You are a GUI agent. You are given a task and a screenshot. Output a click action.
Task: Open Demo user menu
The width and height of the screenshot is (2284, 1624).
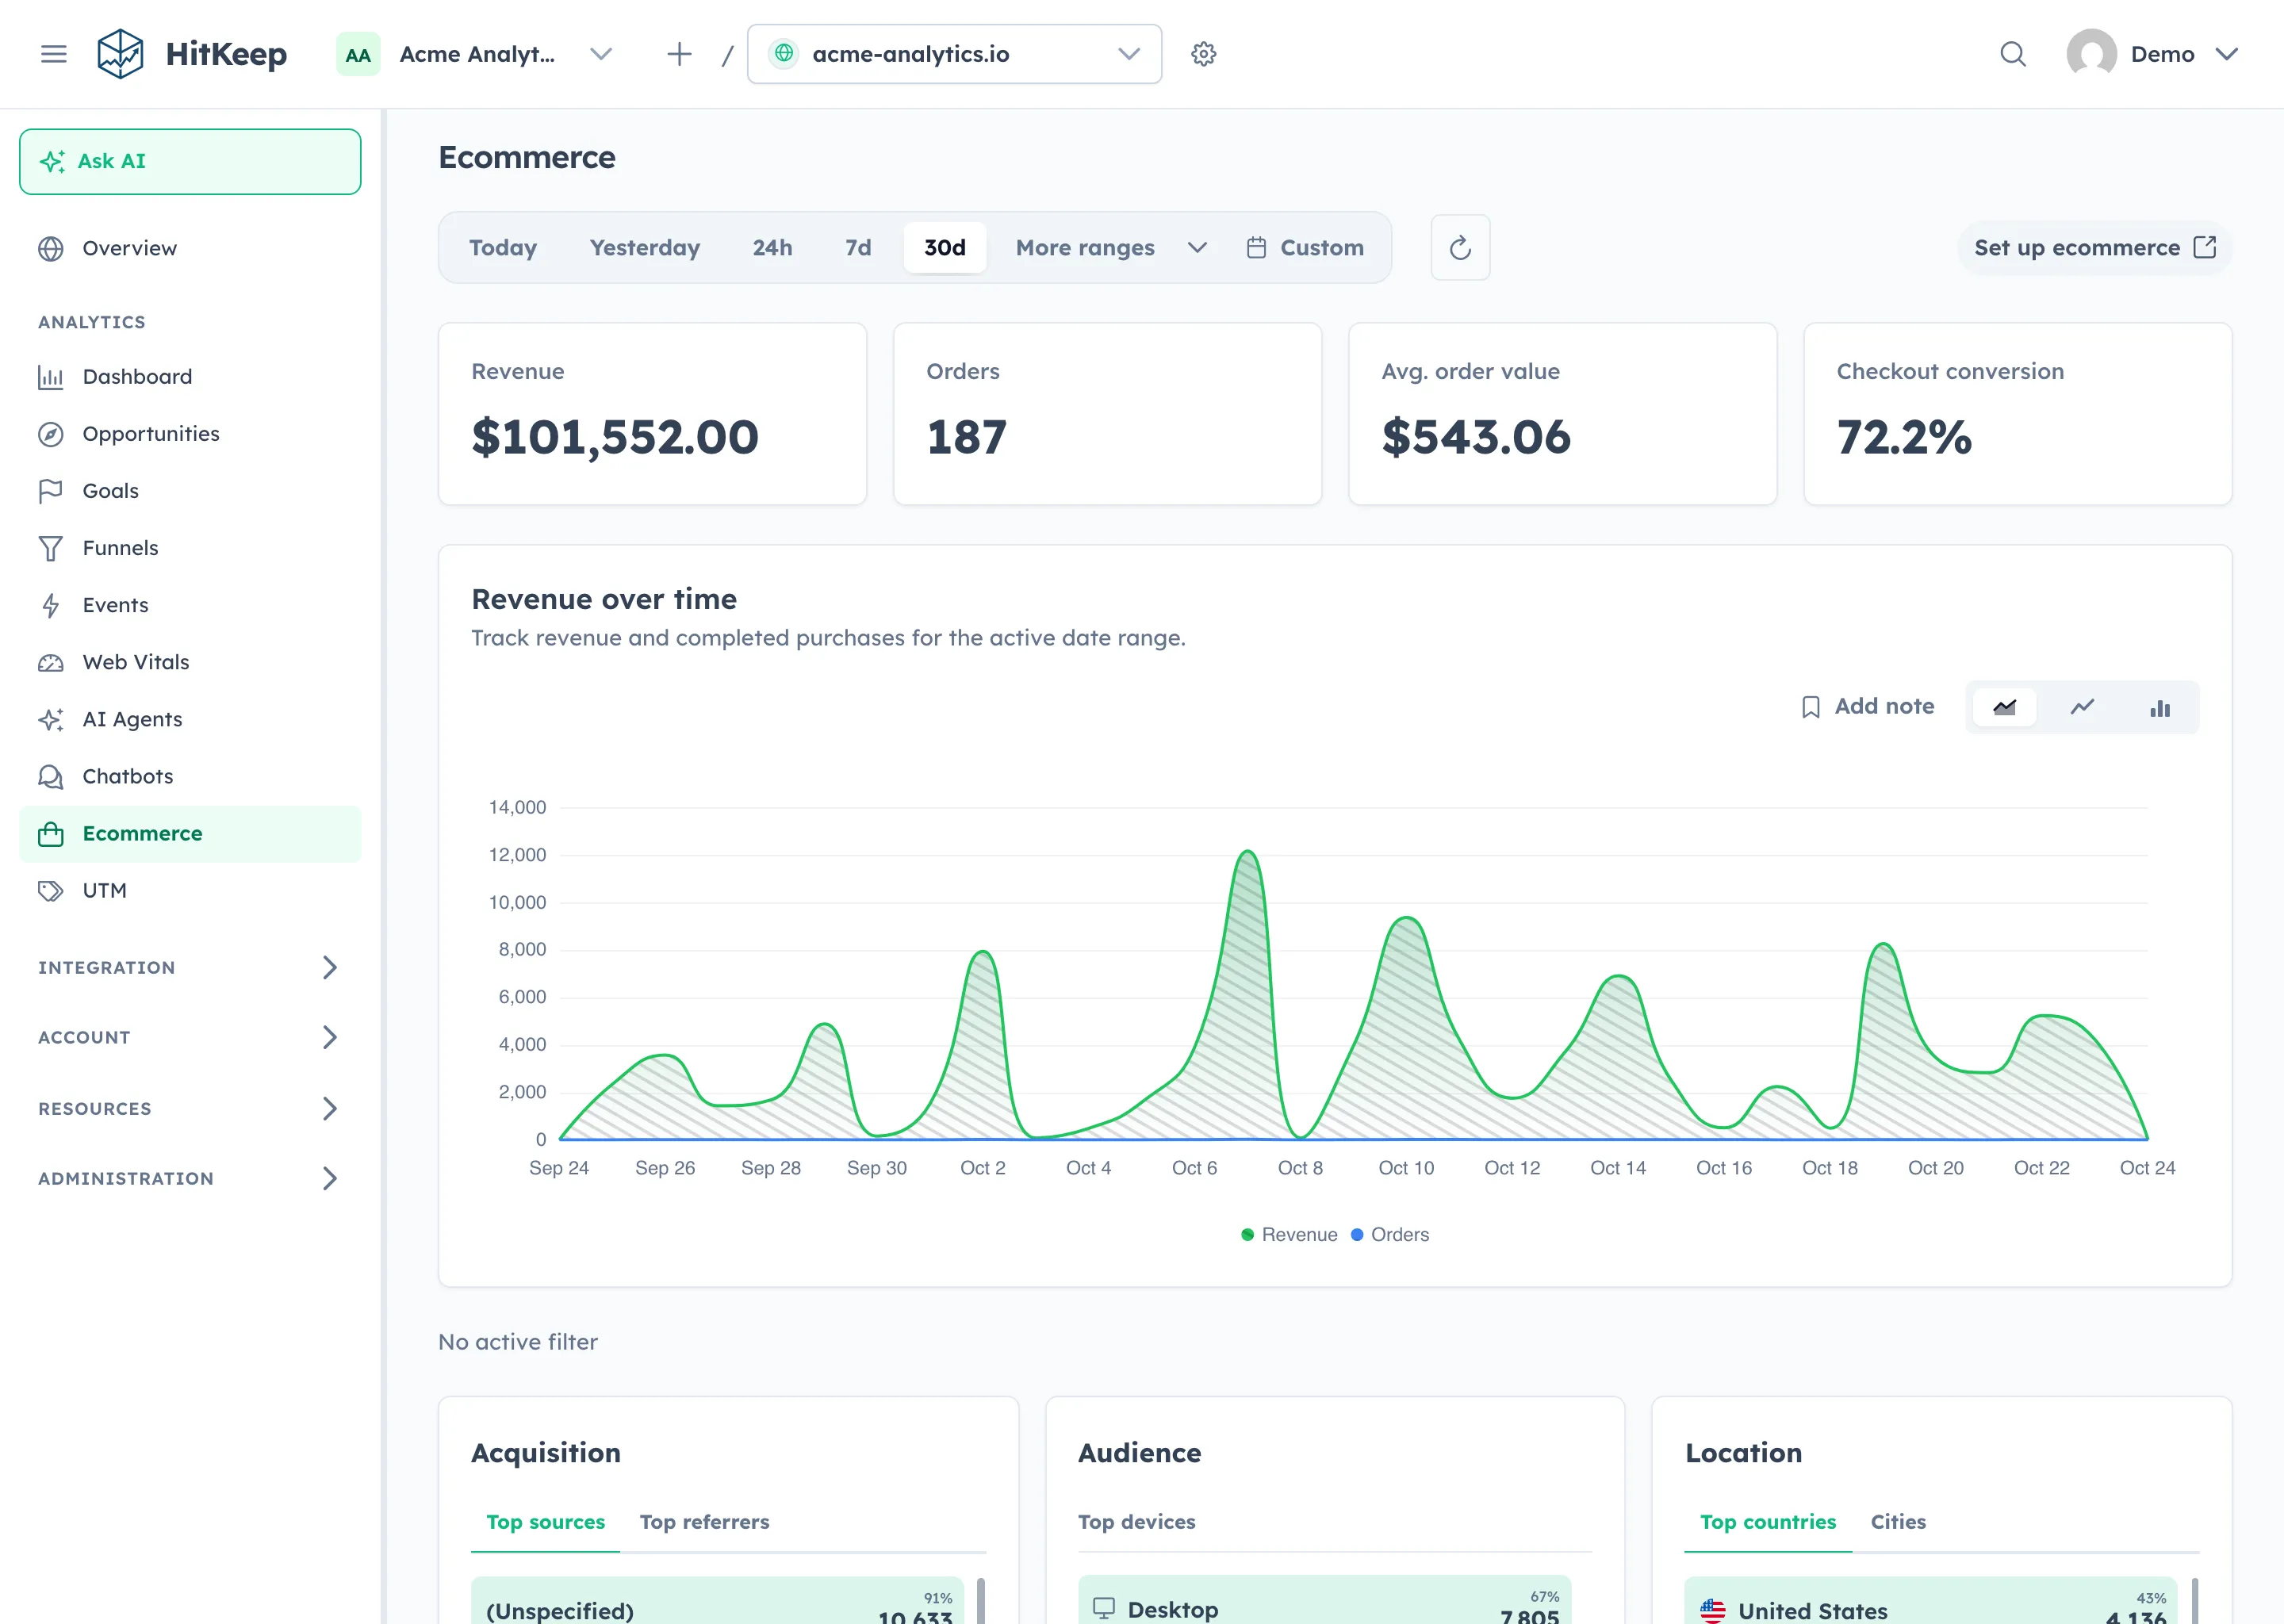coord(2153,54)
